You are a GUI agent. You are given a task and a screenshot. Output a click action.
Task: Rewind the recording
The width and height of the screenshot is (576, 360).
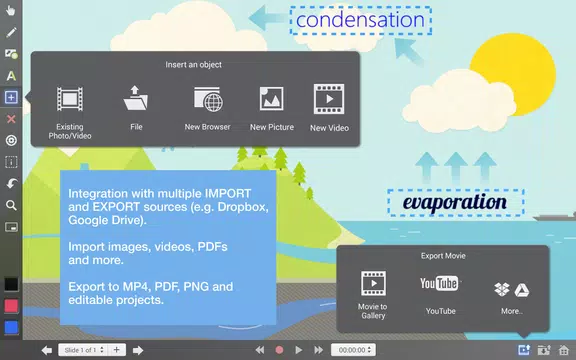pos(260,350)
